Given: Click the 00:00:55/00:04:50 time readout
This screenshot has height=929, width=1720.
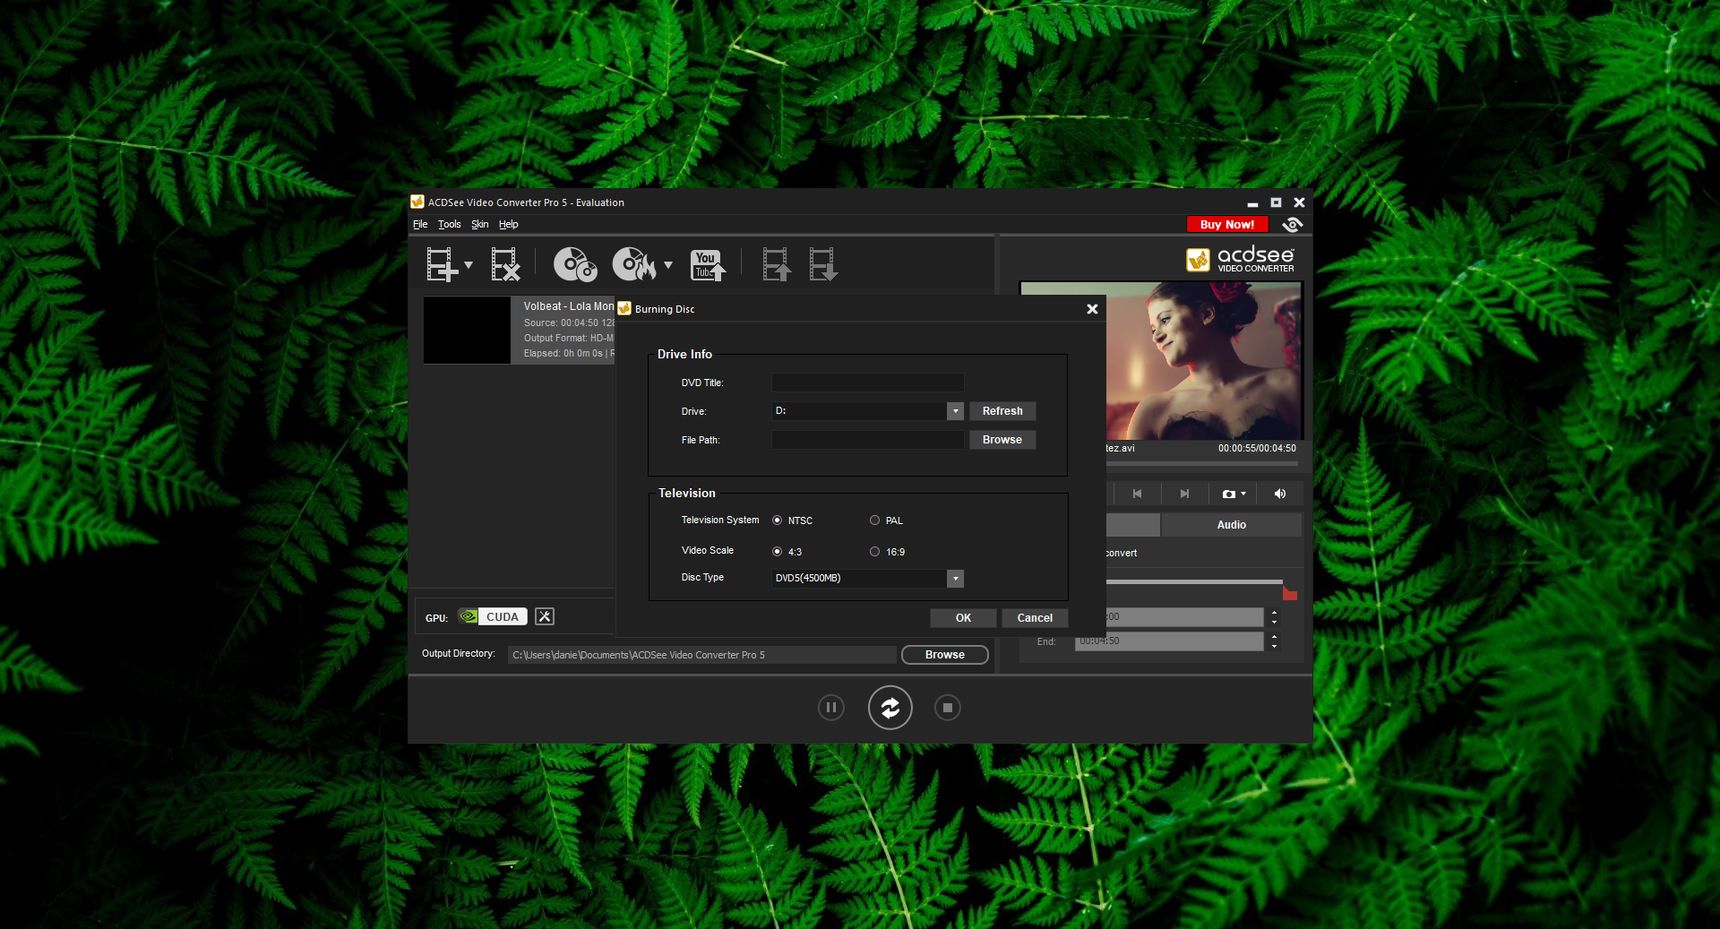Looking at the screenshot, I should pos(1257,449).
